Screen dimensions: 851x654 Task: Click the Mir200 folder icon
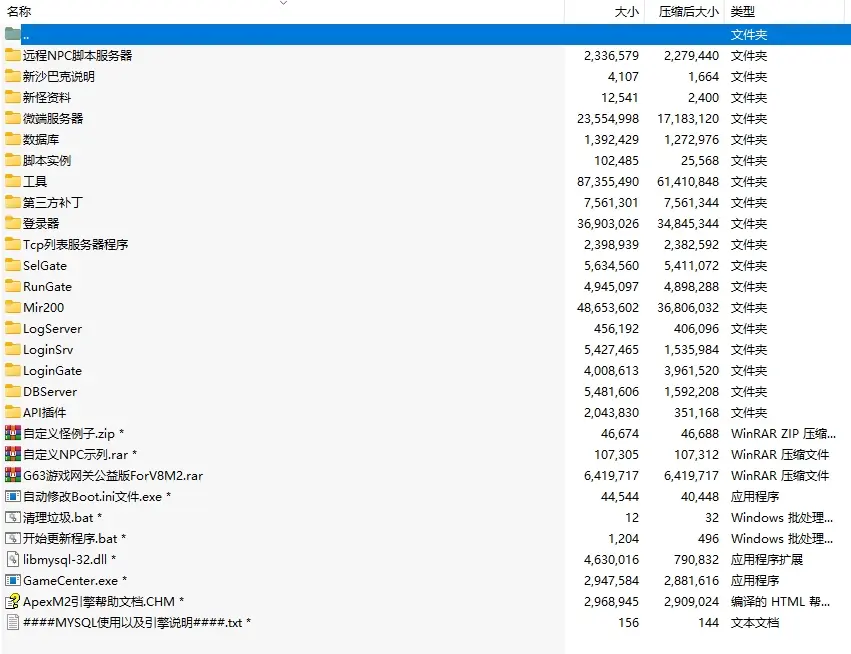12,307
